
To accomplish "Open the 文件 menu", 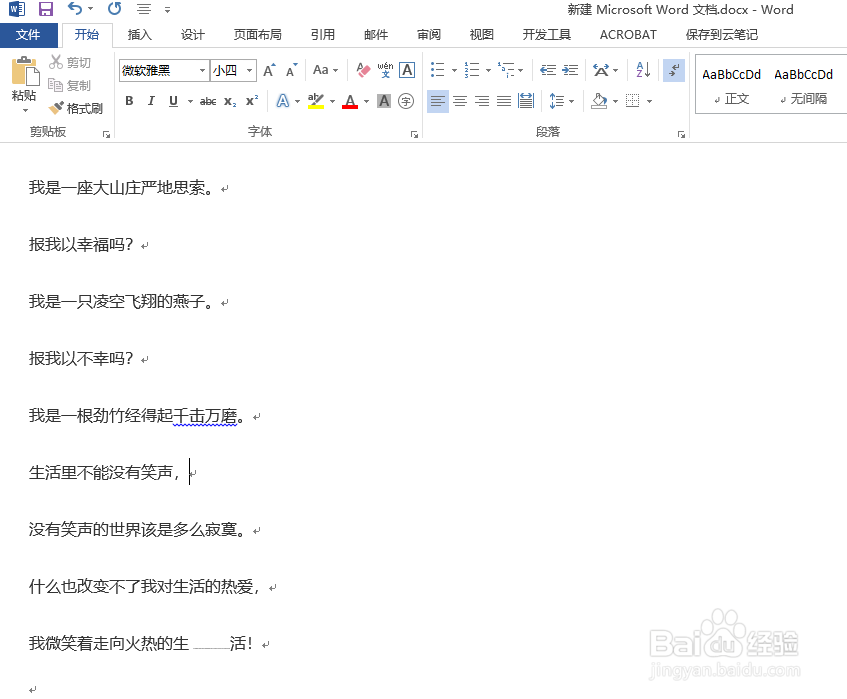I will 29,34.
